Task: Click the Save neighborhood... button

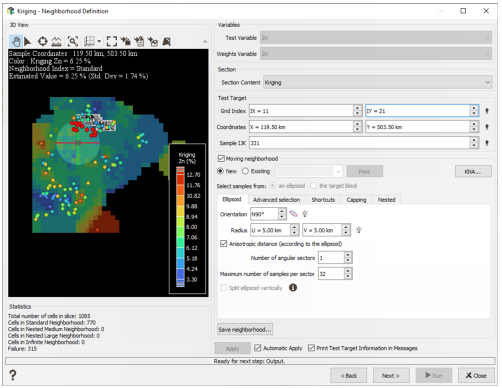Action: [245, 329]
